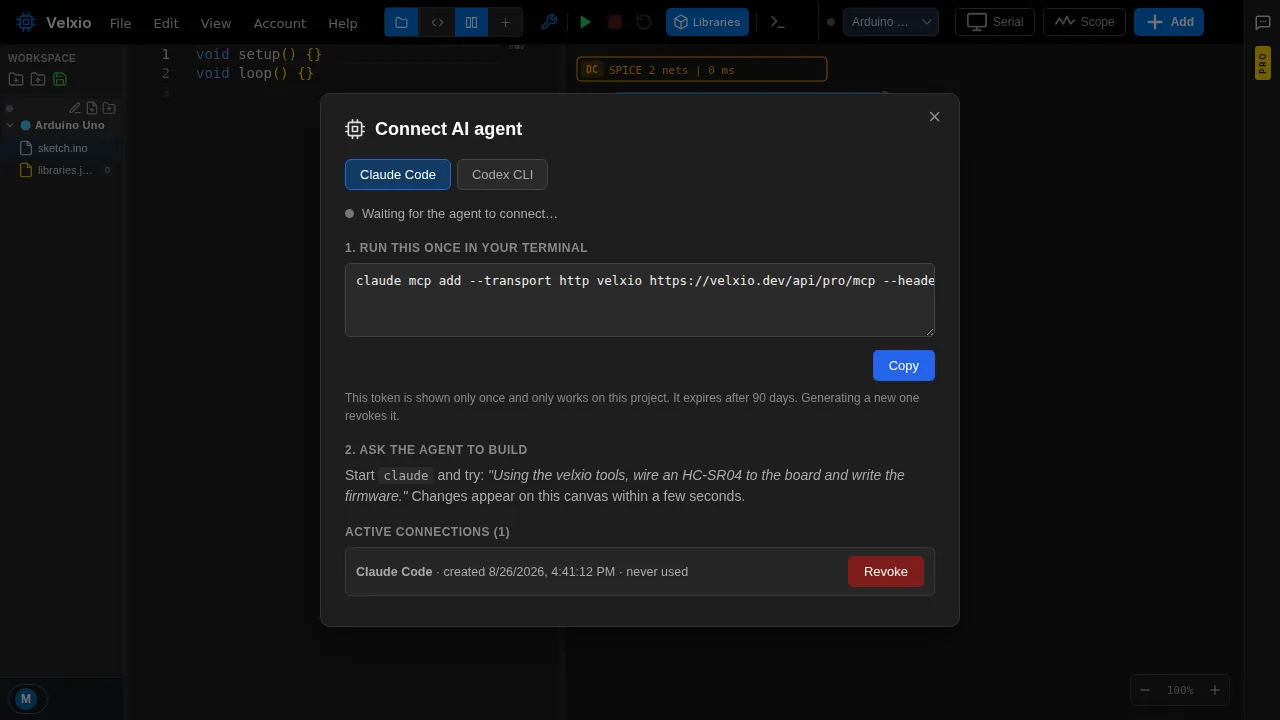Open sketch.ino in the workspace tree
The width and height of the screenshot is (1280, 720).
pyautogui.click(x=62, y=148)
